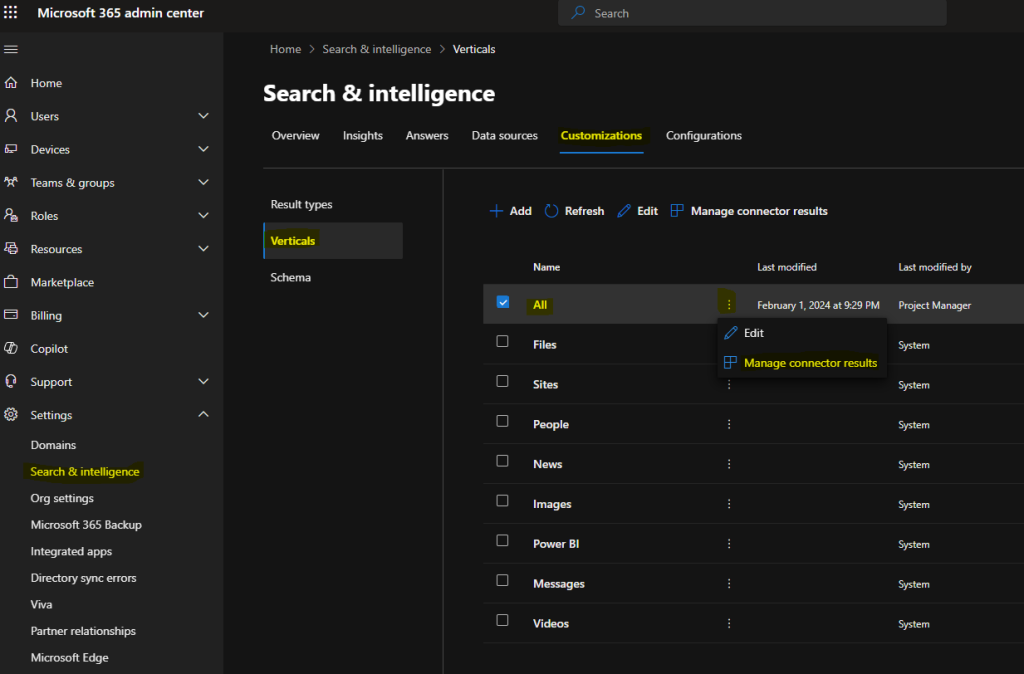Check the Messages vertical checkbox

pyautogui.click(x=502, y=580)
